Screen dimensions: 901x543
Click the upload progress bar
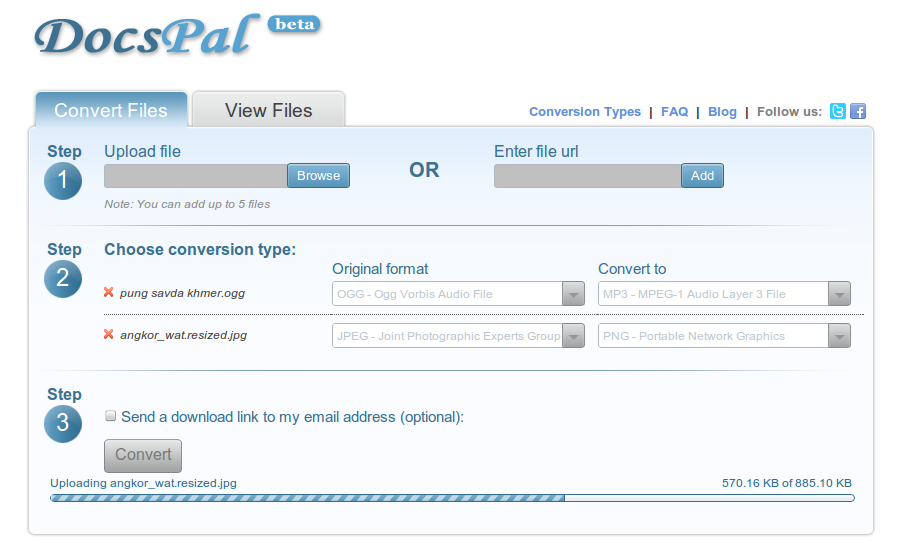452,497
